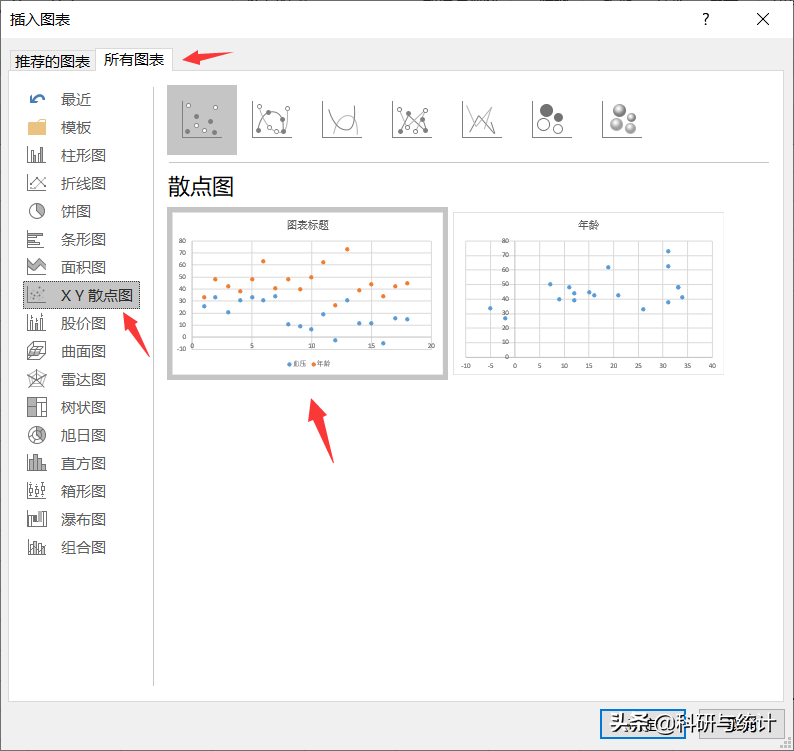
Task: Choose the 饼图 pie chart category
Action: pos(82,211)
